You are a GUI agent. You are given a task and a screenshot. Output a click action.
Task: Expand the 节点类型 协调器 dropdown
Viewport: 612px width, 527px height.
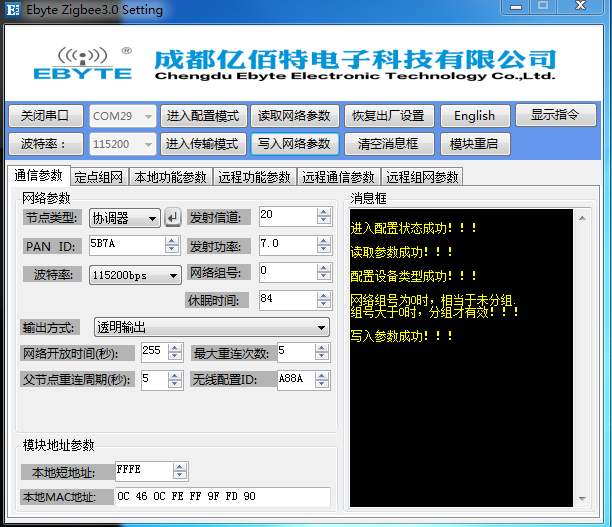(152, 218)
